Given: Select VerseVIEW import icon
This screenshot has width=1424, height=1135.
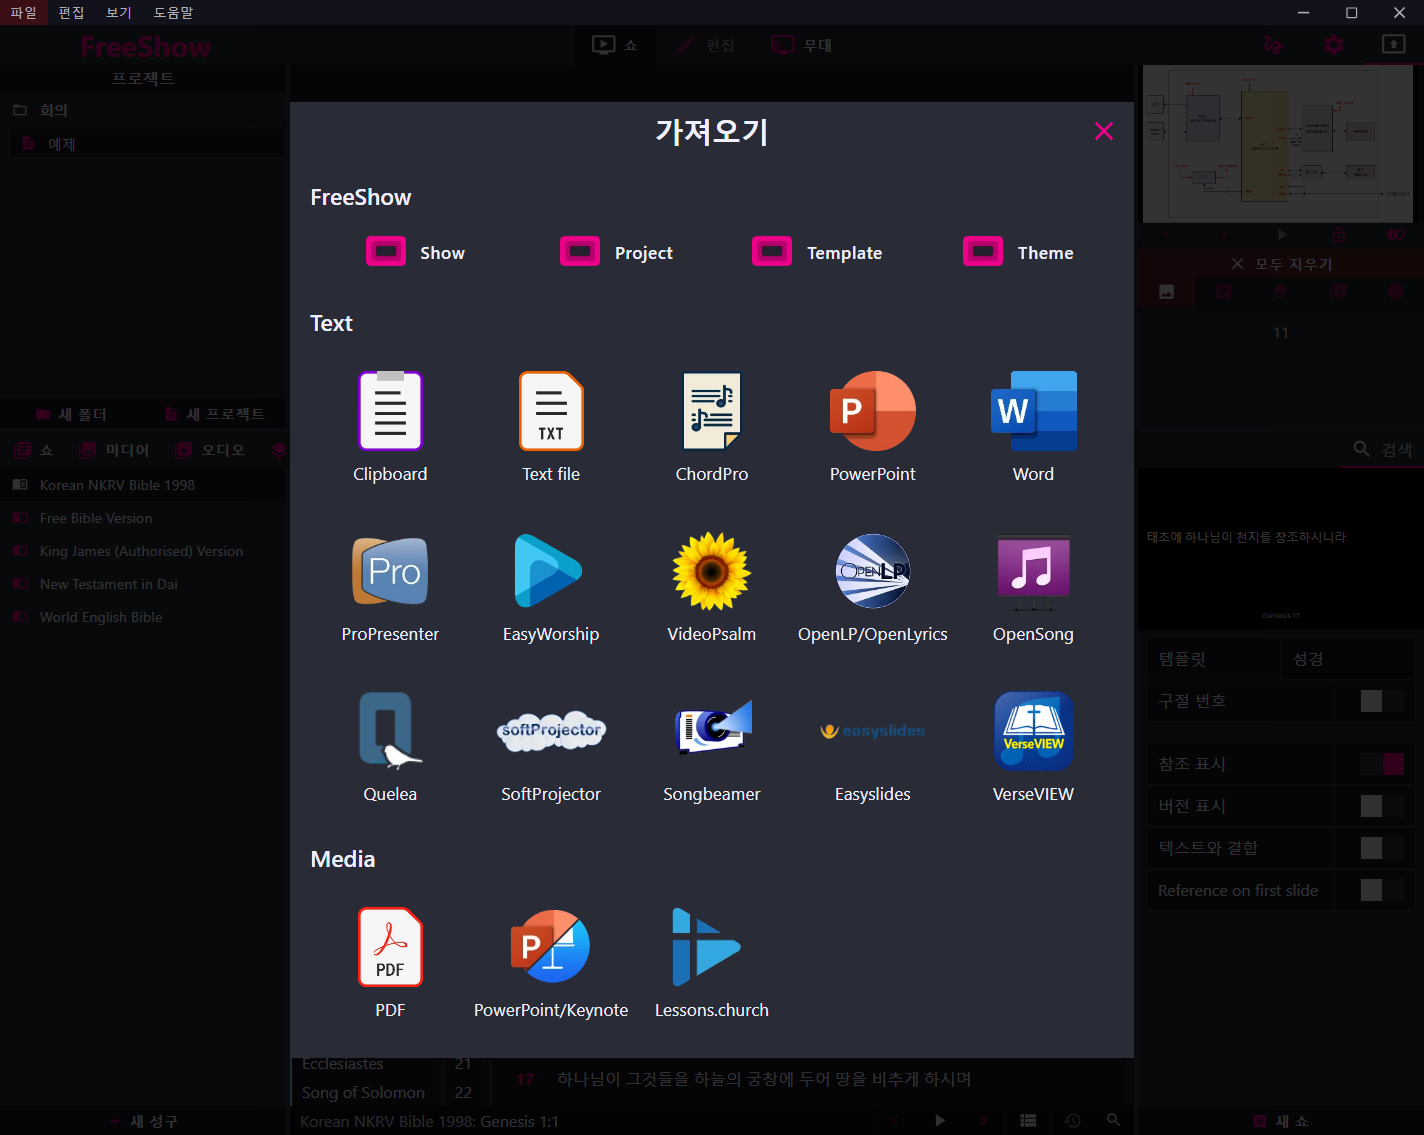Looking at the screenshot, I should point(1033,731).
